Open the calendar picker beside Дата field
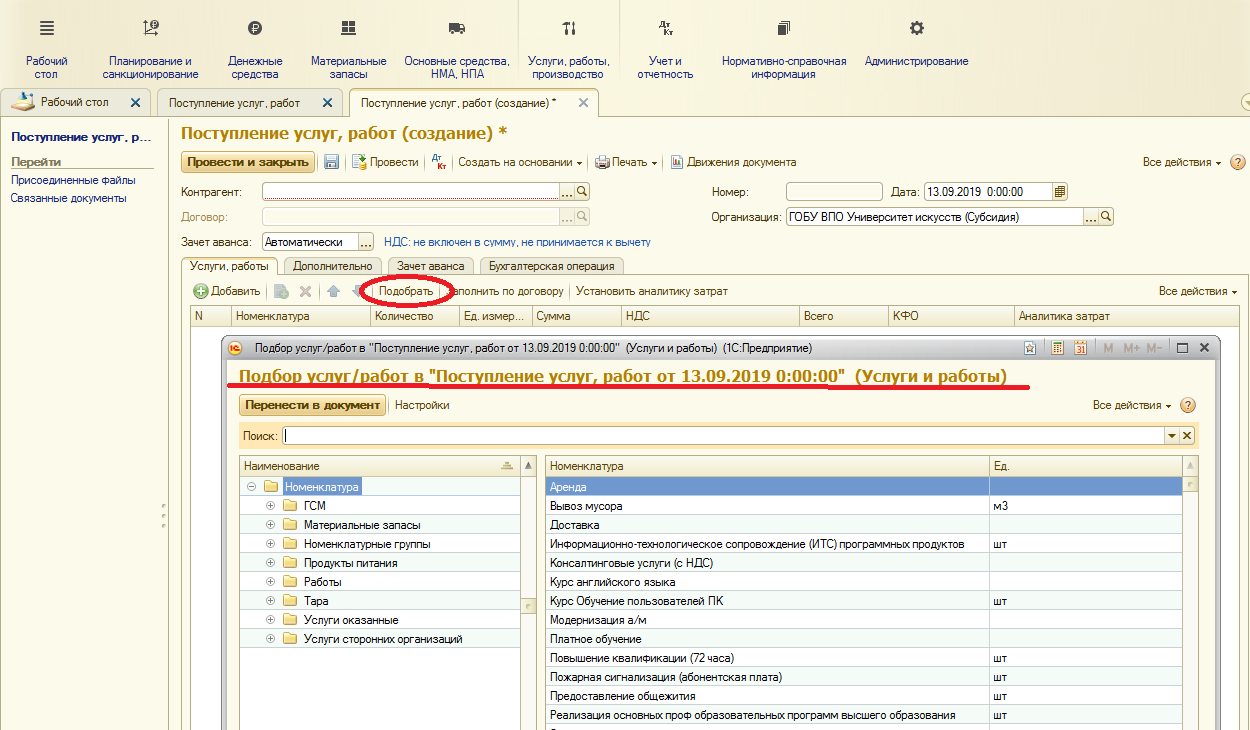1250x730 pixels. point(1060,192)
